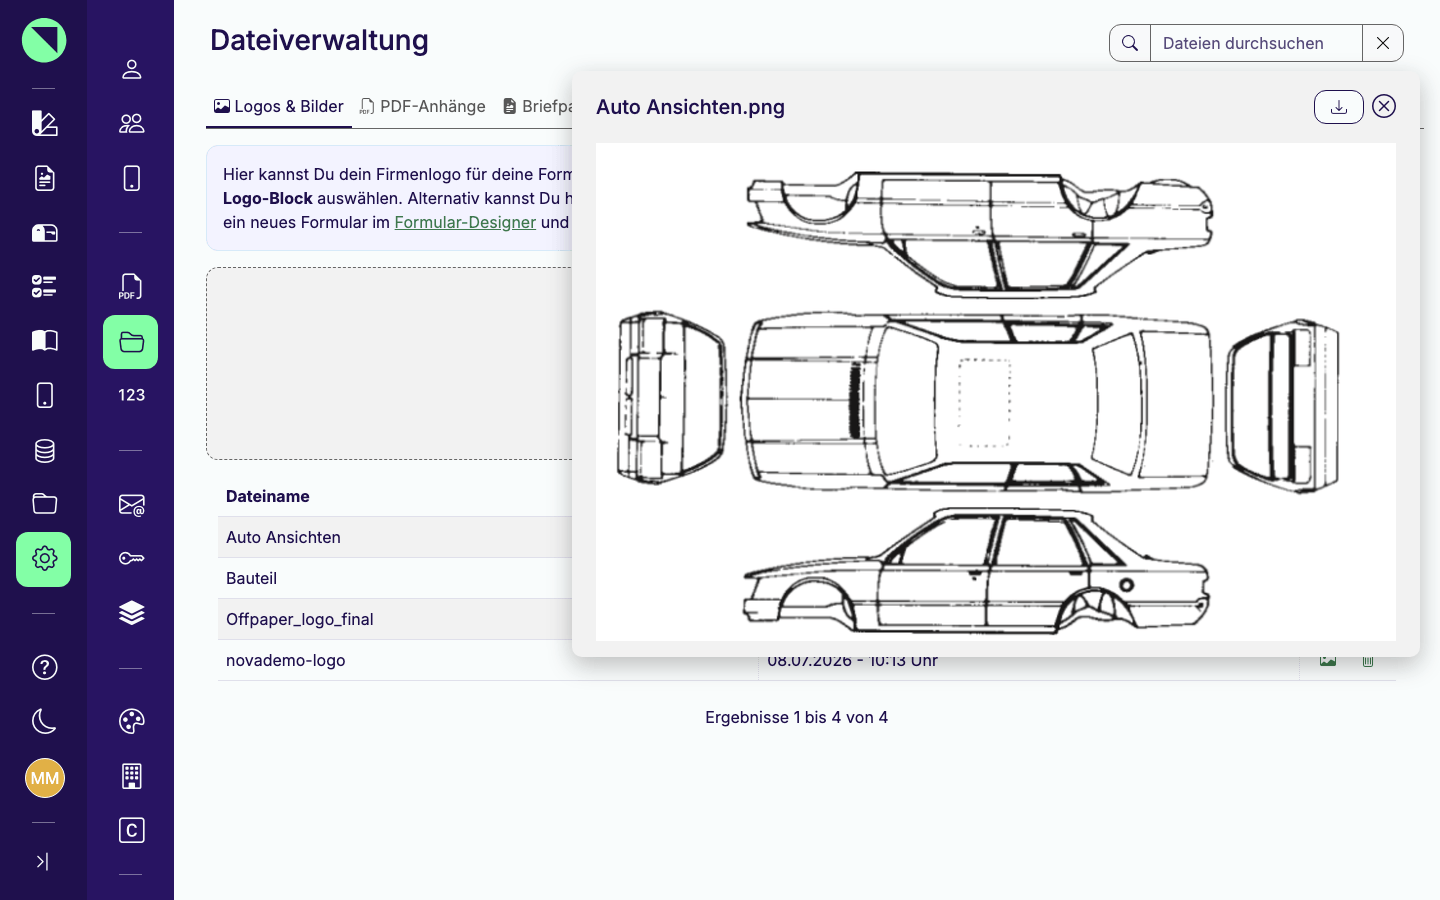Select the active settings gear icon
This screenshot has width=1440, height=900.
44,559
